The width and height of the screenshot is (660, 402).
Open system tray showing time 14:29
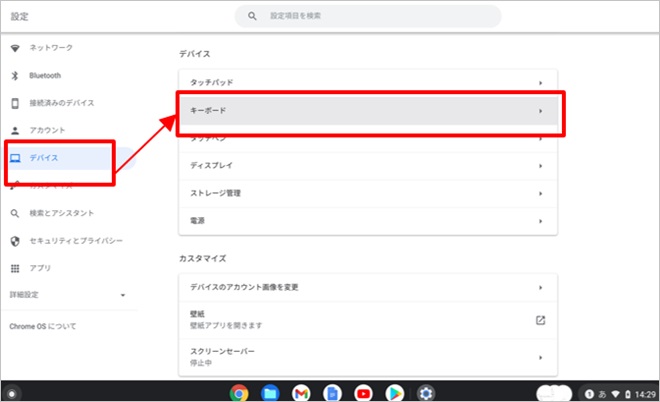point(618,392)
